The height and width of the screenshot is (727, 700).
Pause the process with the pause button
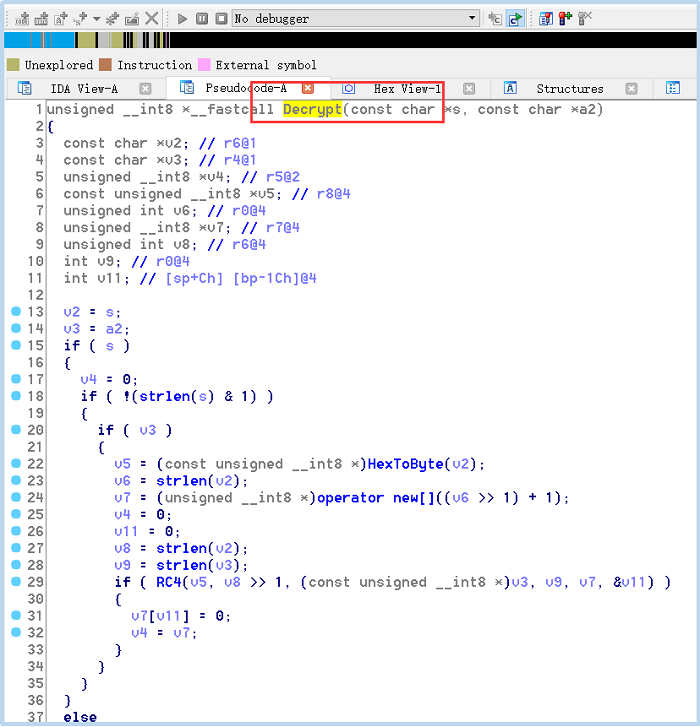[202, 19]
